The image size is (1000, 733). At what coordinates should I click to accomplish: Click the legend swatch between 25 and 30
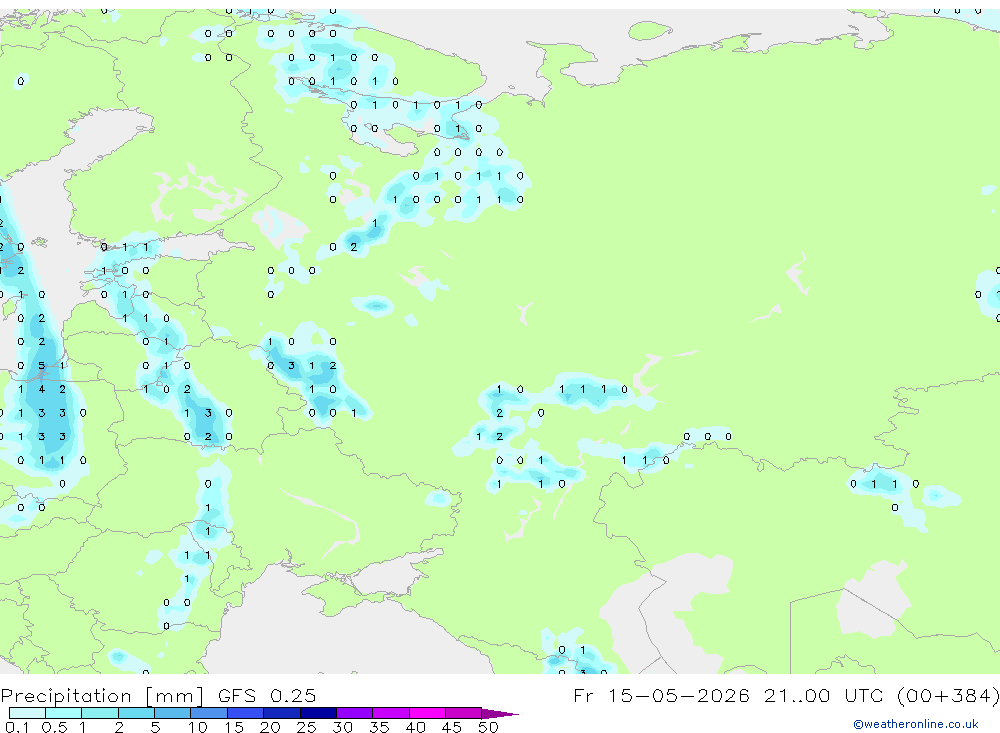click(318, 713)
